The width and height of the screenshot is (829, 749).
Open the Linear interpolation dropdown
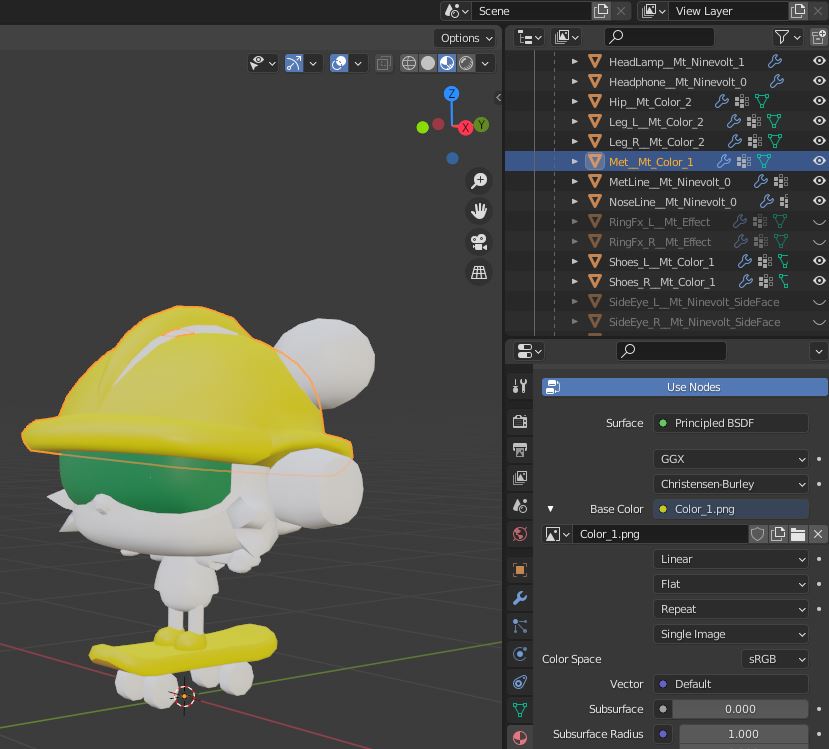(731, 559)
